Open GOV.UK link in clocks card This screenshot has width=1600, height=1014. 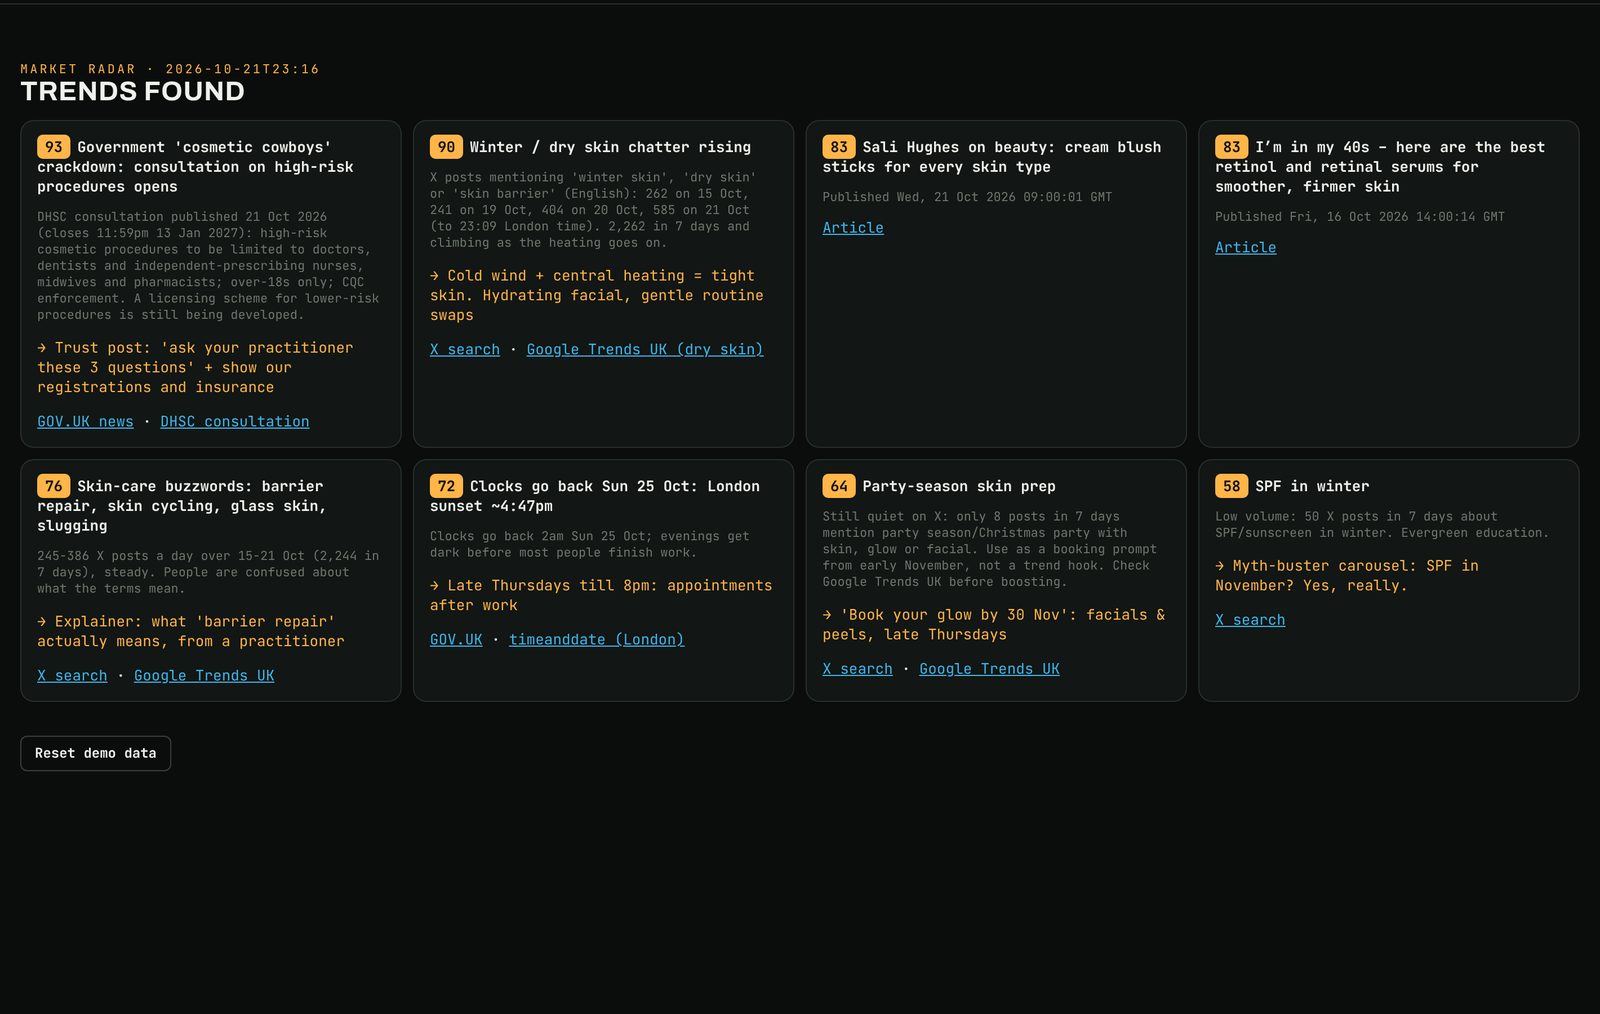point(456,640)
